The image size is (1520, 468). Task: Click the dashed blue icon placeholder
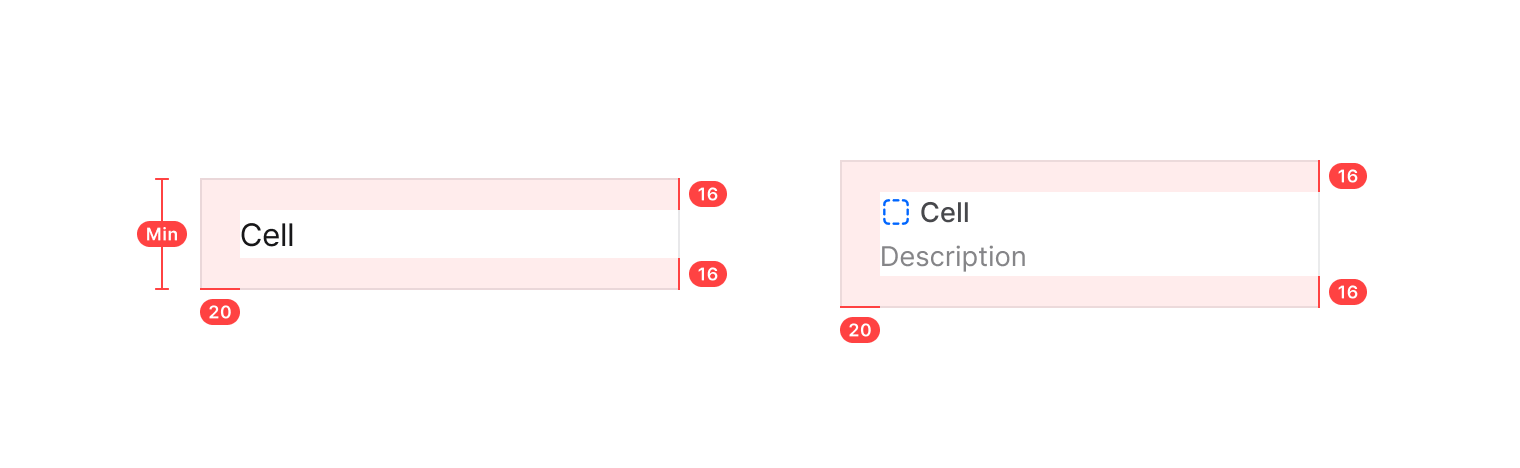[896, 212]
